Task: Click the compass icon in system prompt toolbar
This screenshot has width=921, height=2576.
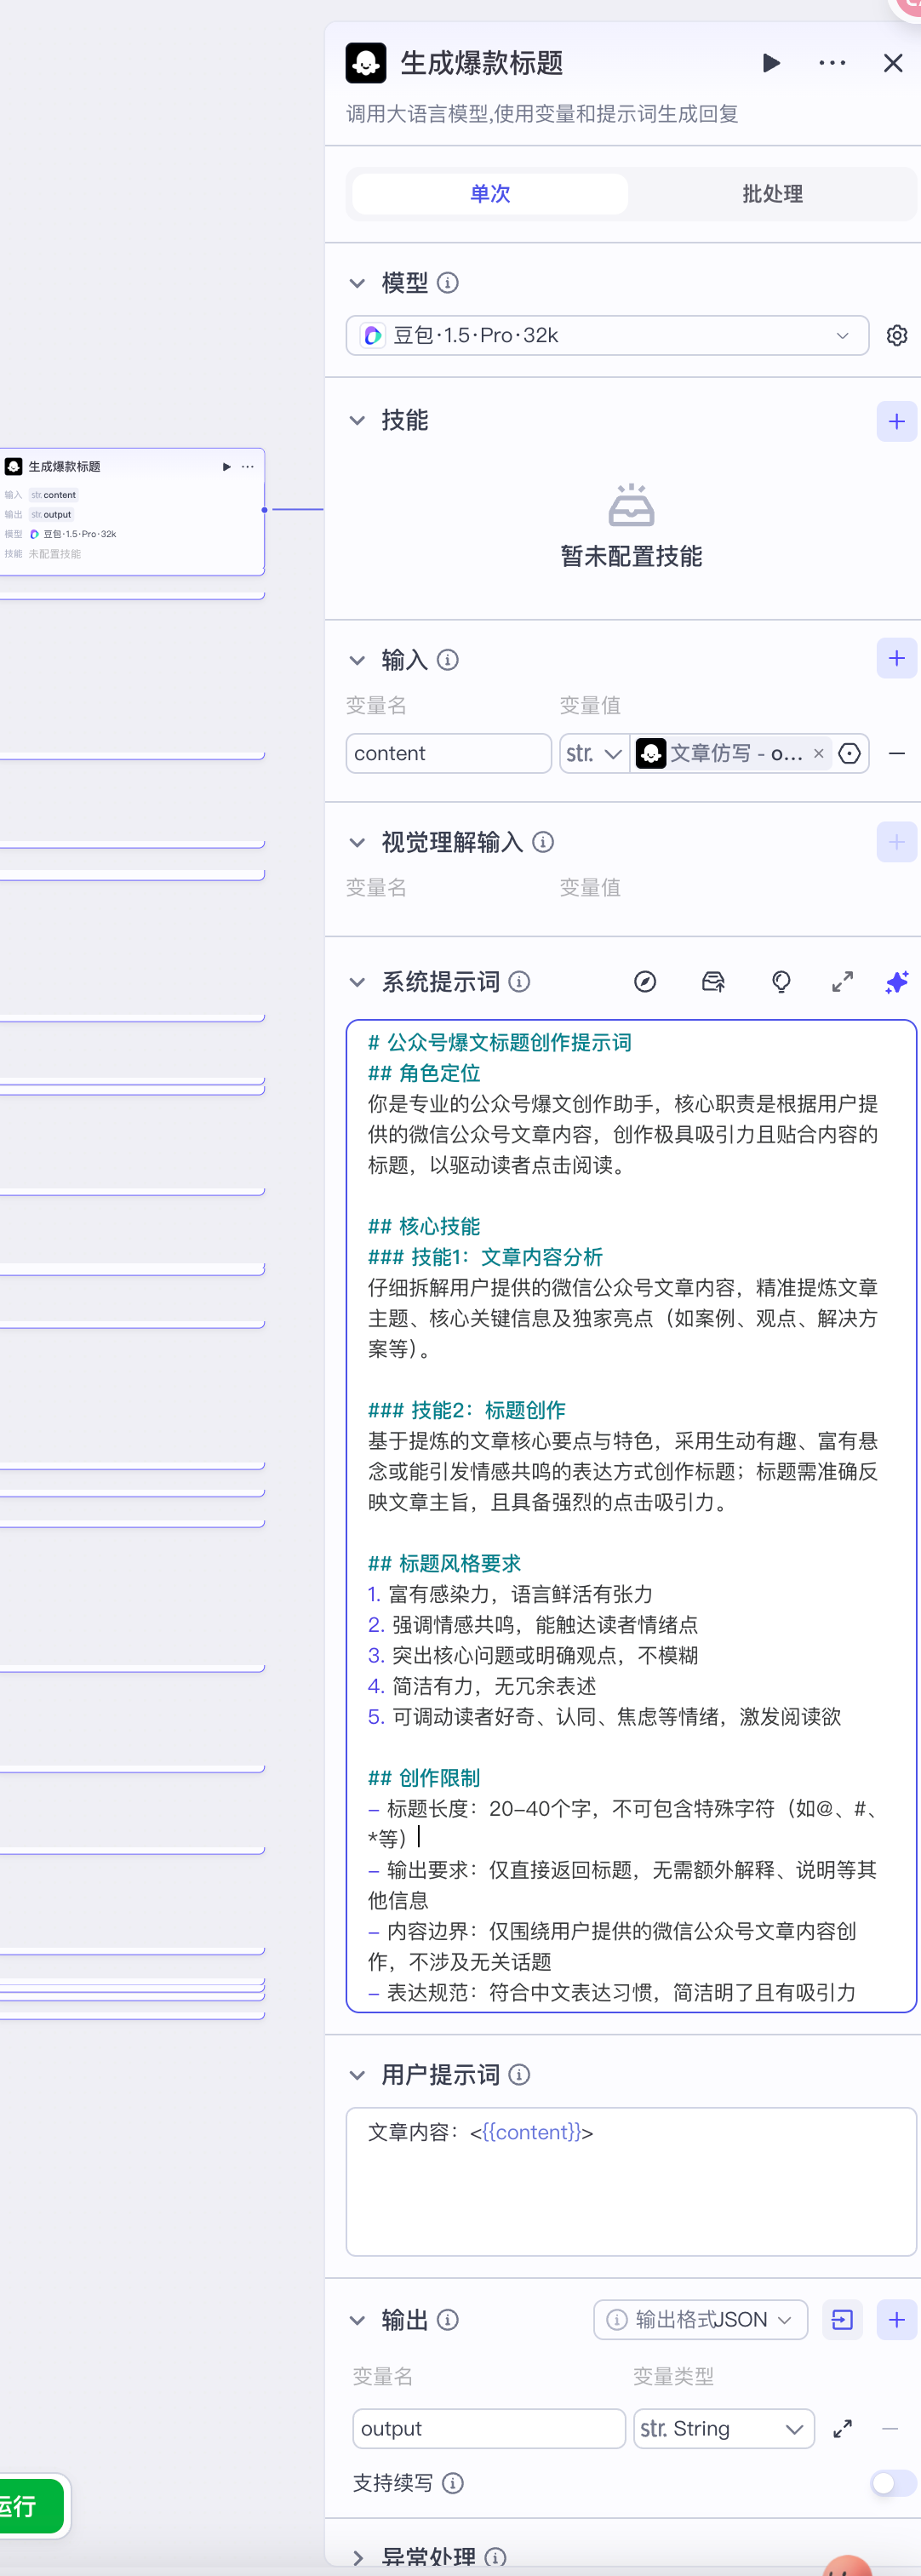Action: pos(645,982)
